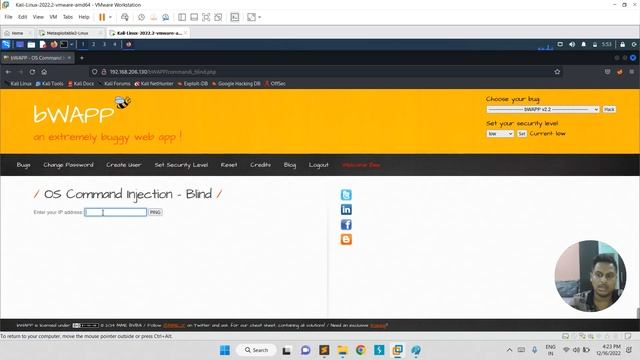Open the Exploit-DB bookmark
The width and height of the screenshot is (640, 360).
coord(192,84)
